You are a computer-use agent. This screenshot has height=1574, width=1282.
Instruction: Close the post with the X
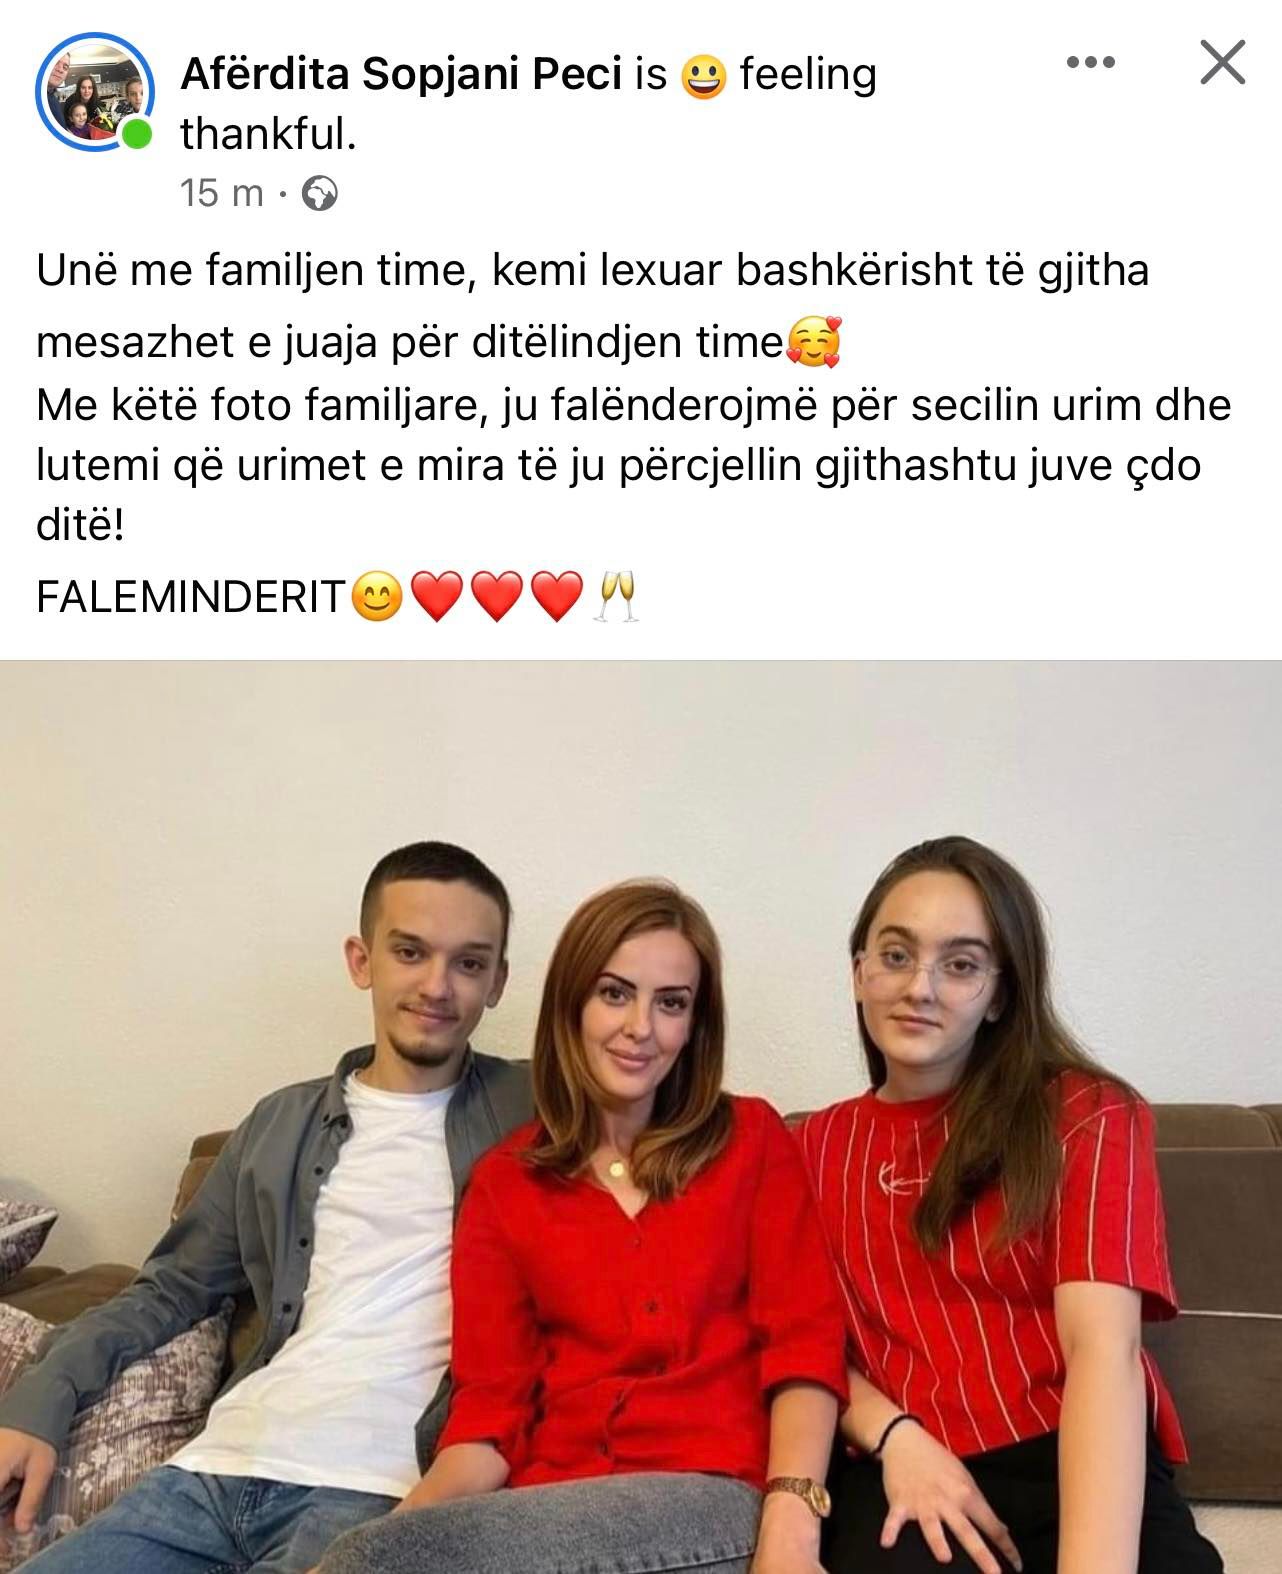point(1222,63)
